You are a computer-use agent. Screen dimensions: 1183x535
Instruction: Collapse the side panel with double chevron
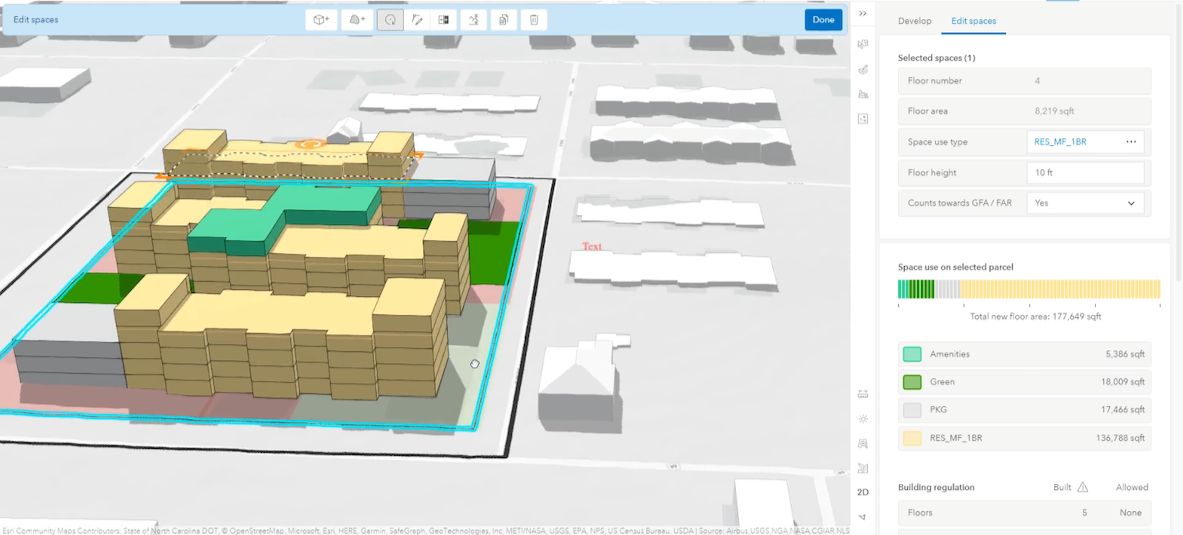pos(863,14)
